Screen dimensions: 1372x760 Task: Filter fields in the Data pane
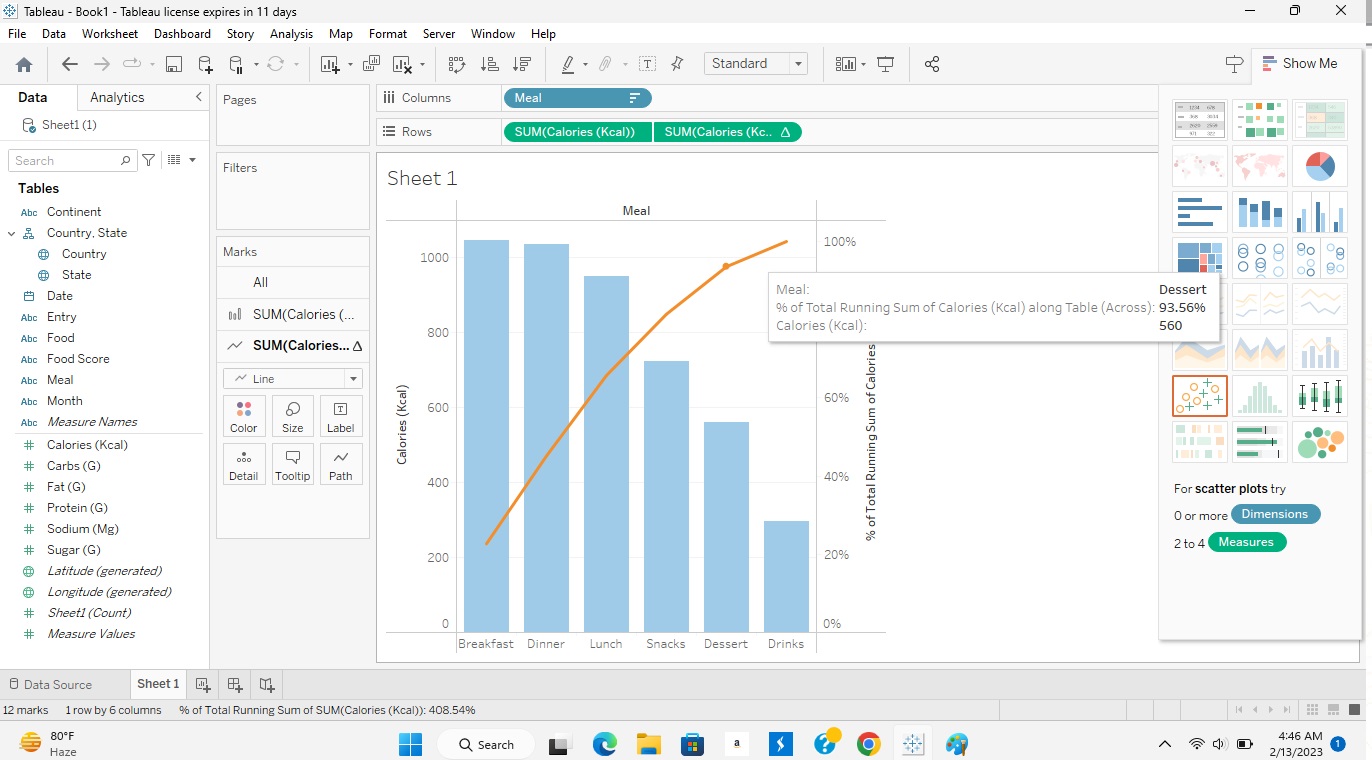(149, 160)
